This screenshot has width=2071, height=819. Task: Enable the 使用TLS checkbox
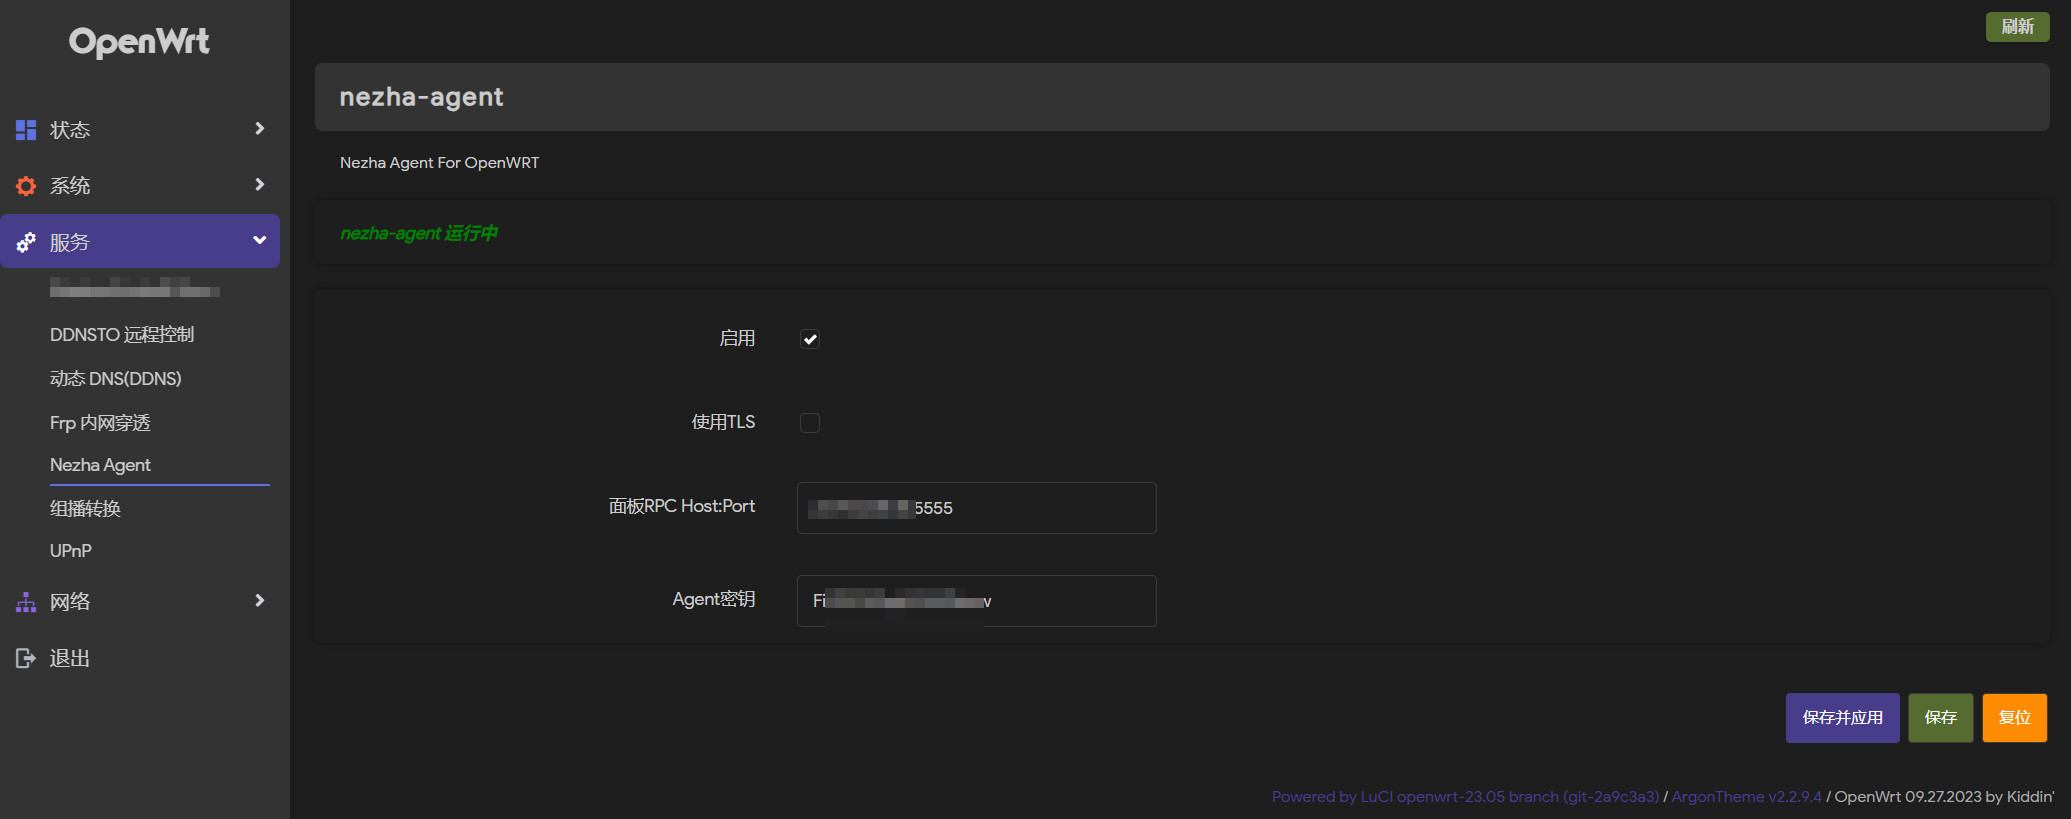[810, 423]
